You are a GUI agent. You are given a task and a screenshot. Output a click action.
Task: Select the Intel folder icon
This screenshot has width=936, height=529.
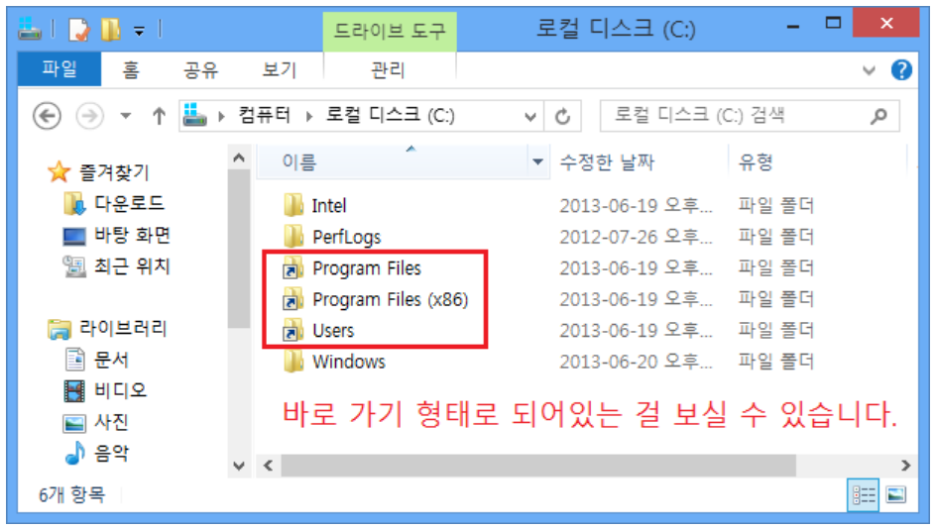click(x=293, y=205)
